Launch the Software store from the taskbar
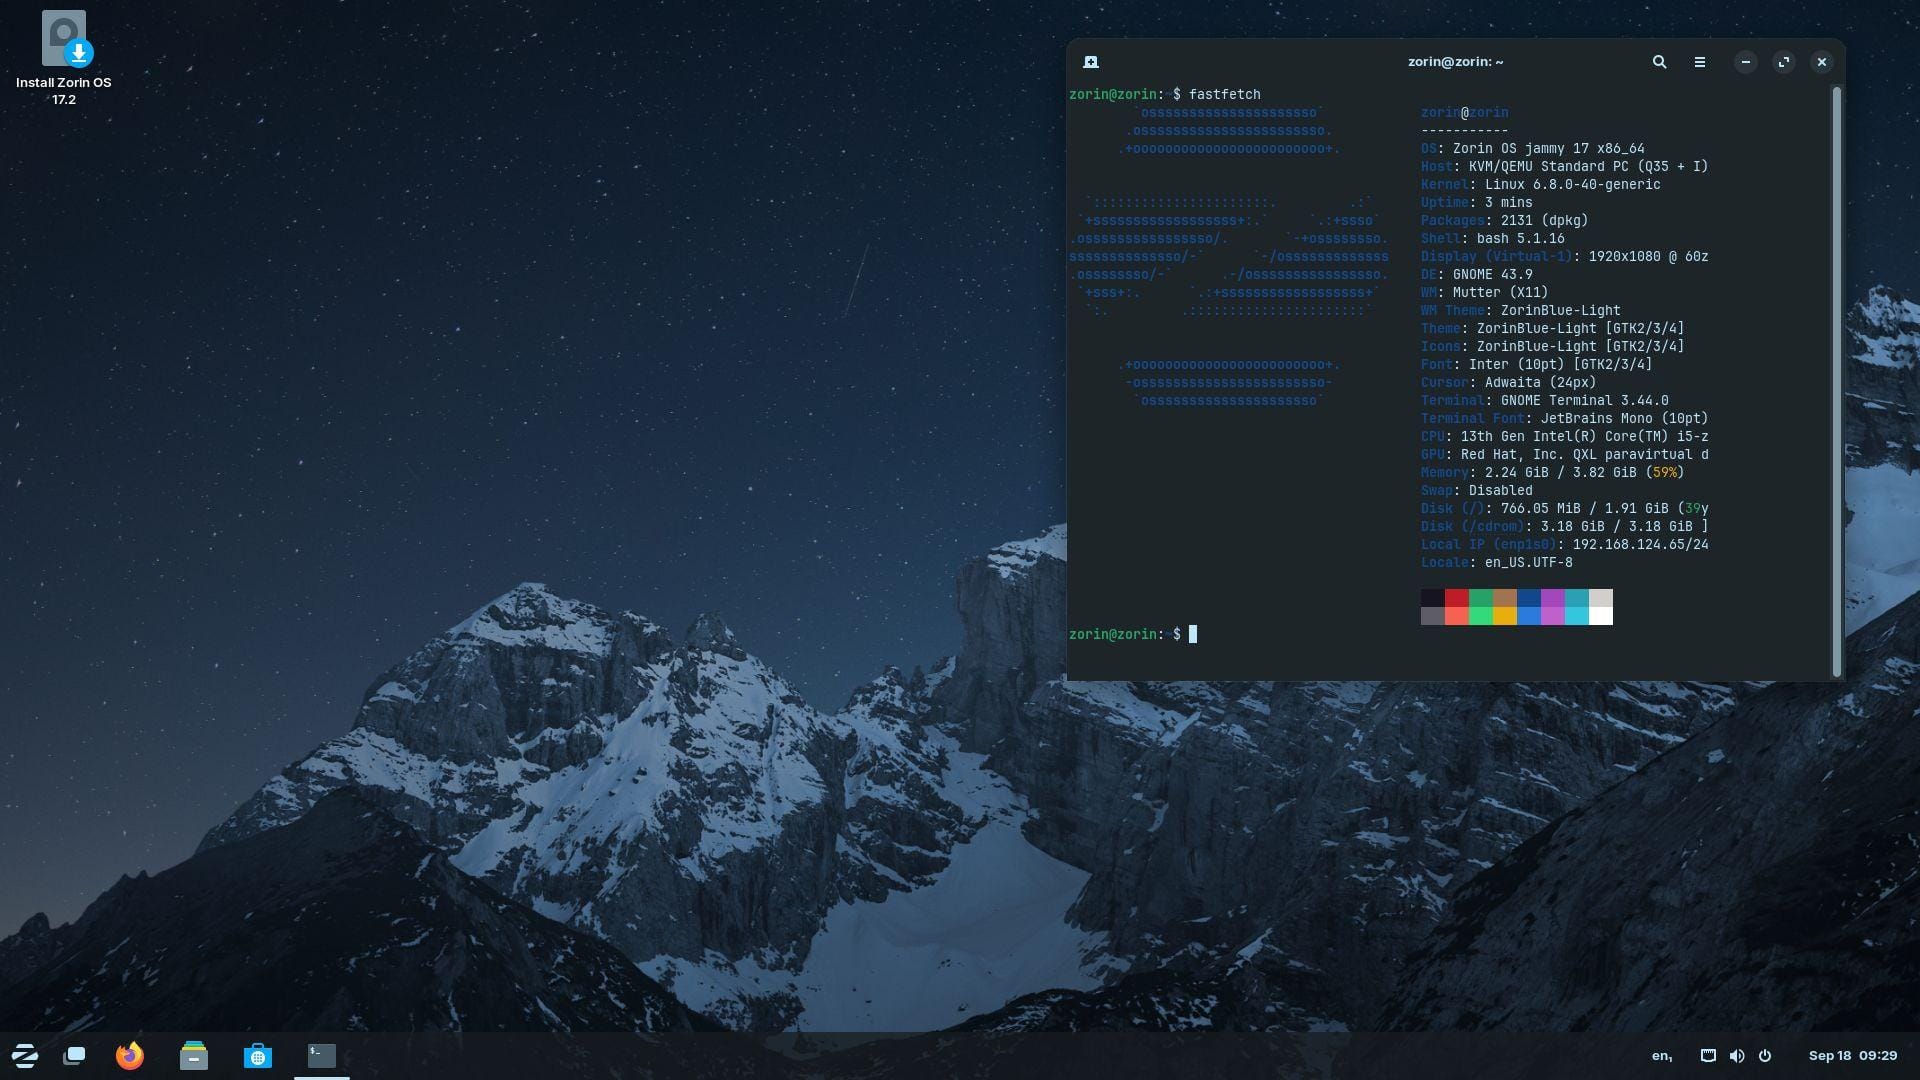The image size is (1920, 1080). [x=258, y=1055]
